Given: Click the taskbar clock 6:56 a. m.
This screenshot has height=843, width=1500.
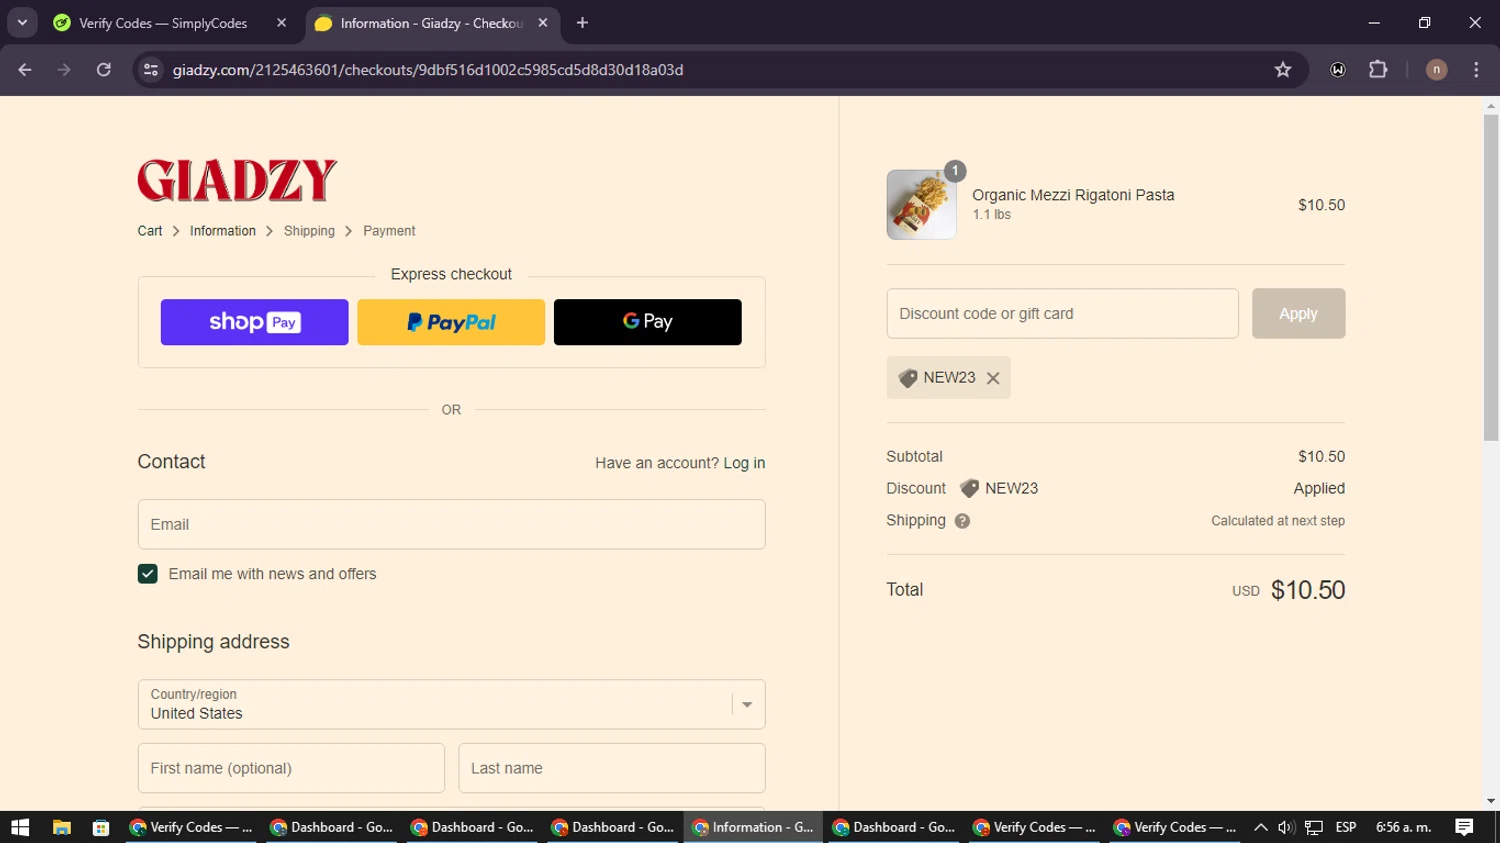Looking at the screenshot, I should [x=1403, y=827].
